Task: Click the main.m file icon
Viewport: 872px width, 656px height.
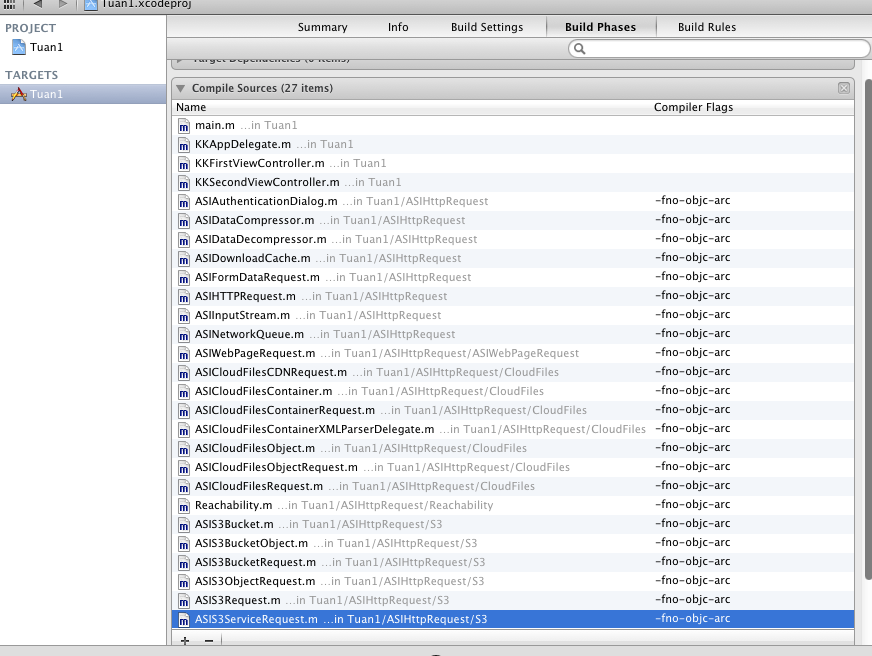Action: tap(184, 126)
